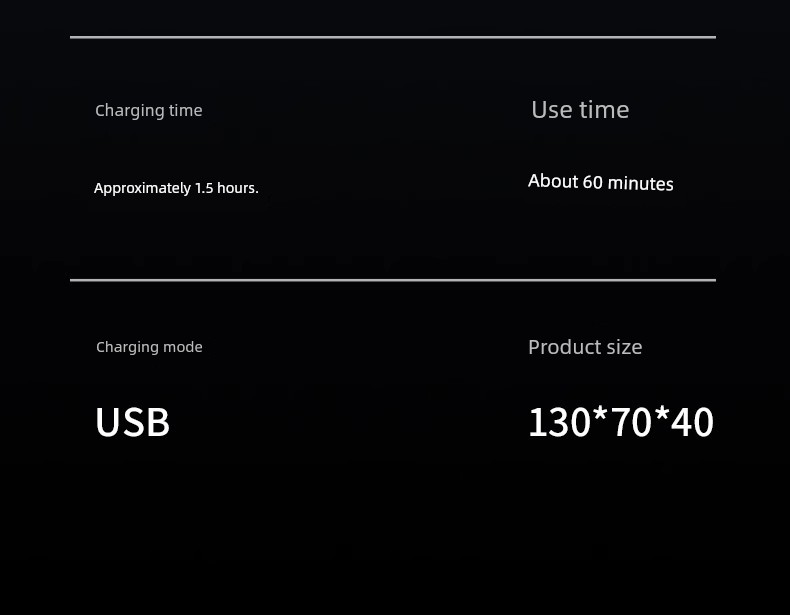Click the 'Charging mode' label
Image resolution: width=790 pixels, height=615 pixels.
(x=149, y=347)
